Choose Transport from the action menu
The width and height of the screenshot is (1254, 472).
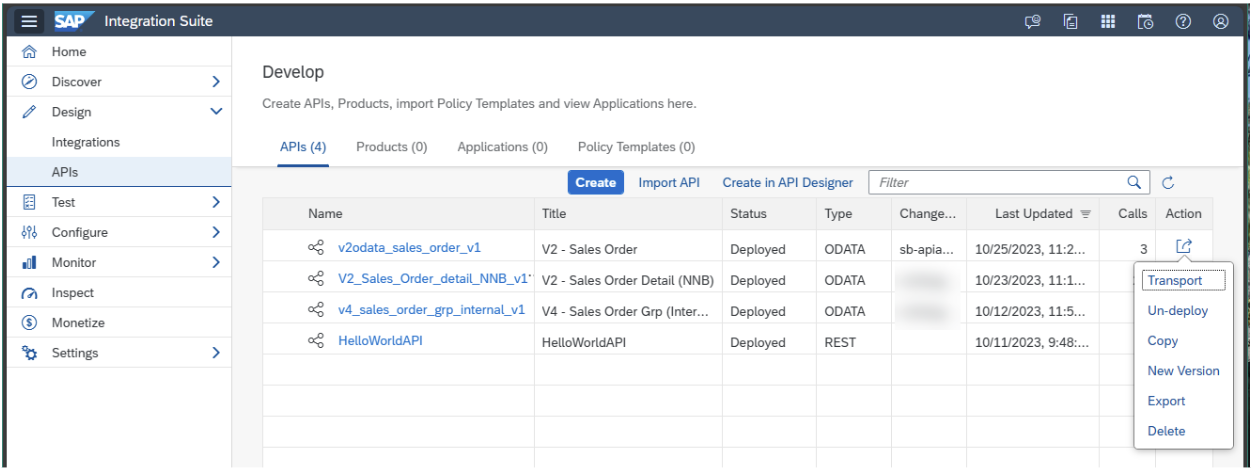click(x=1175, y=281)
